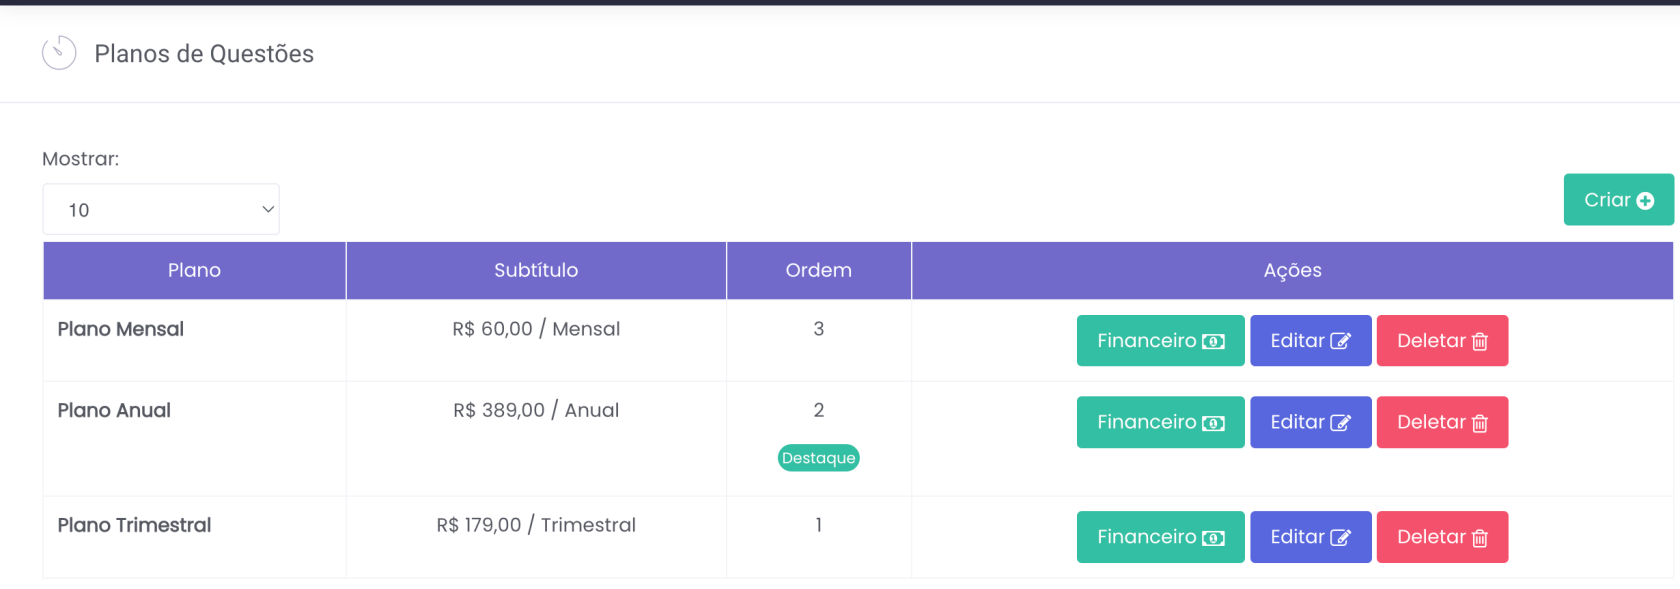Click the plus icon on Criar button
This screenshot has height=589, width=1680.
tap(1645, 201)
